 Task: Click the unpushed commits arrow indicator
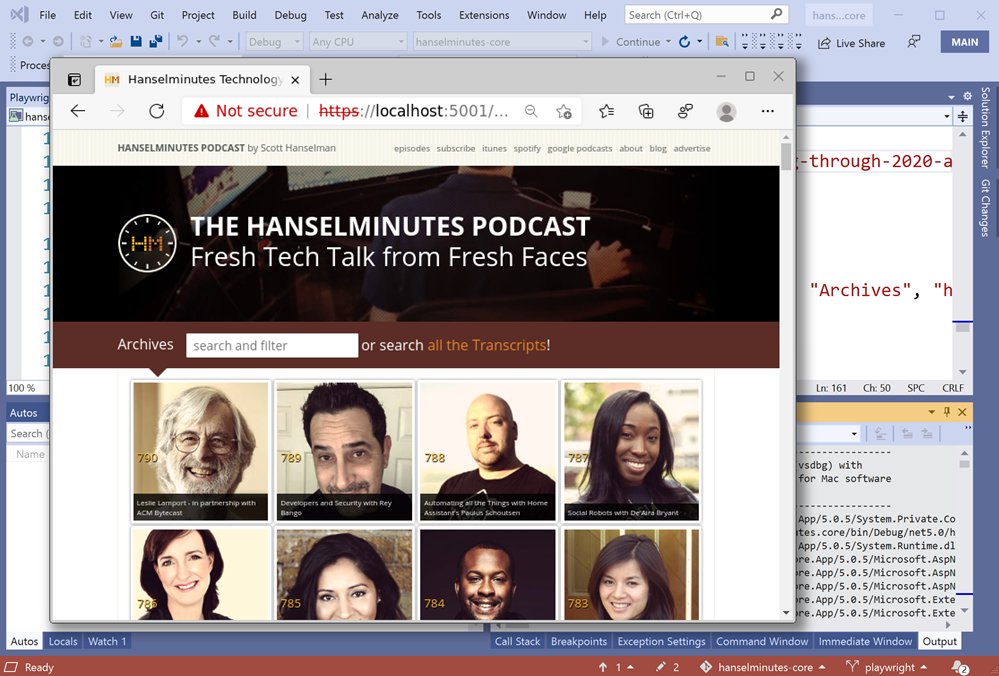click(x=617, y=667)
